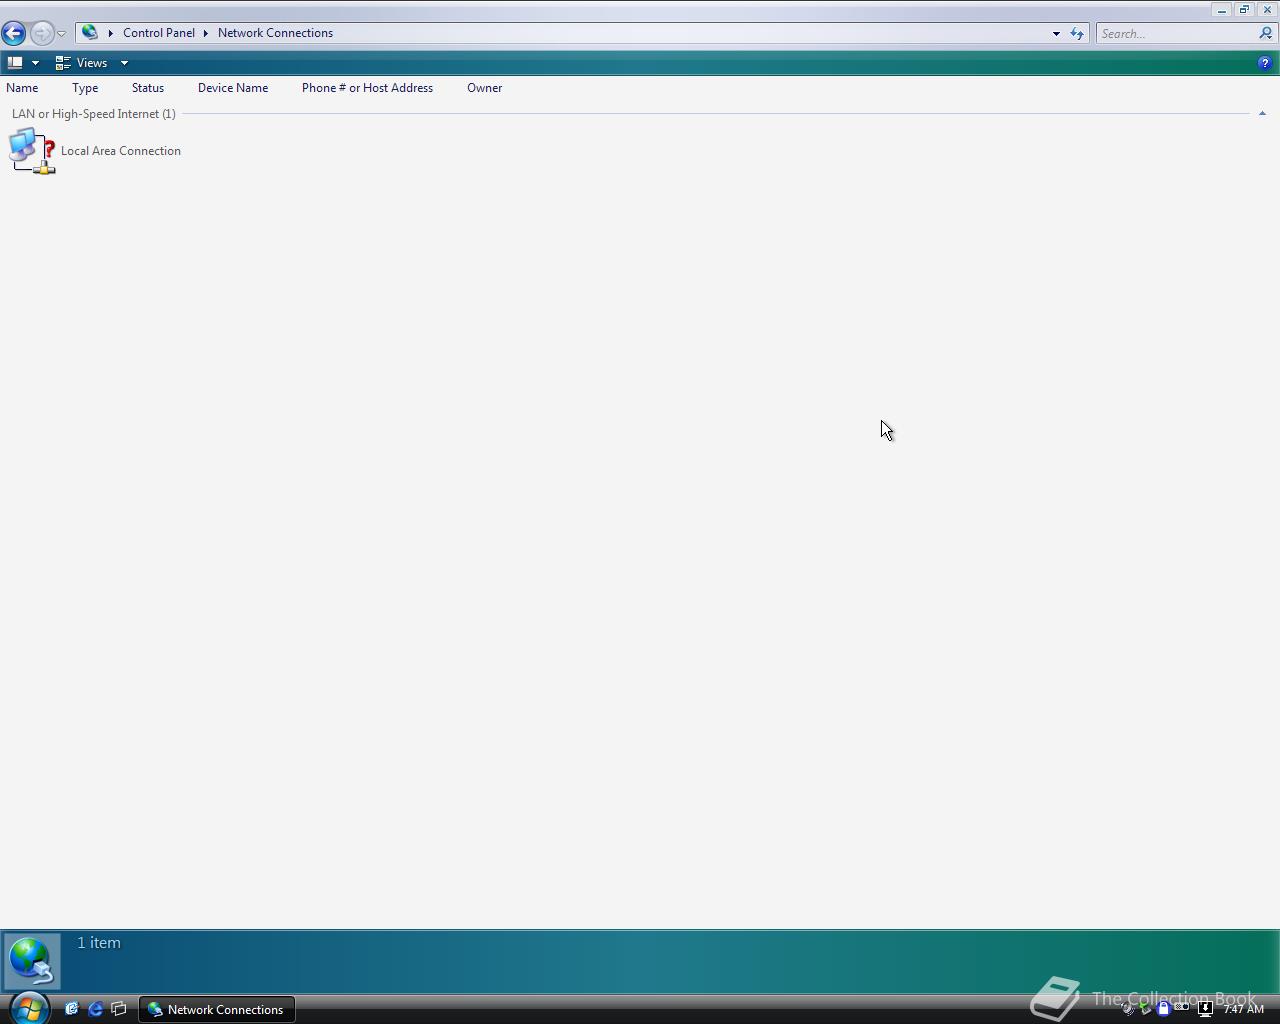Minimize the Network Connections window
The width and height of the screenshot is (1280, 1024).
1222,10
